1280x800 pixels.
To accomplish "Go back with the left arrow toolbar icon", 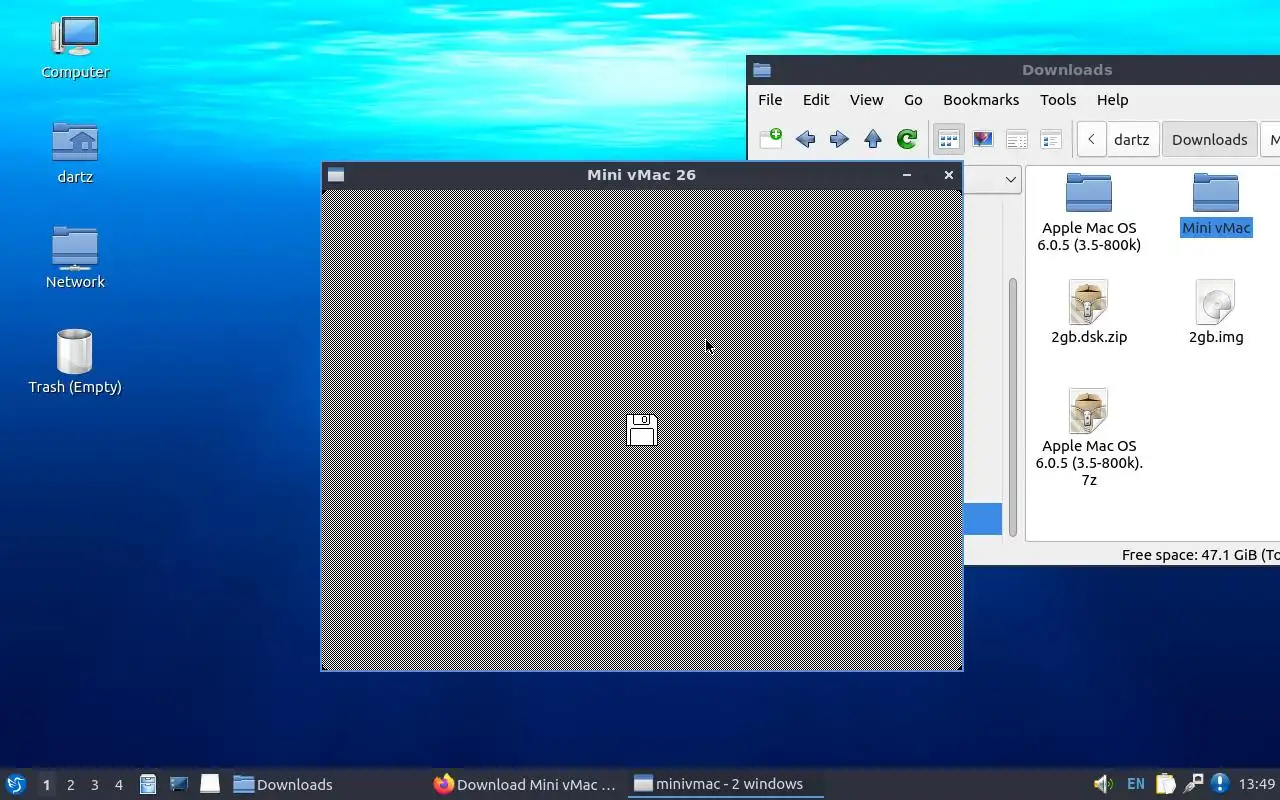I will [x=805, y=139].
